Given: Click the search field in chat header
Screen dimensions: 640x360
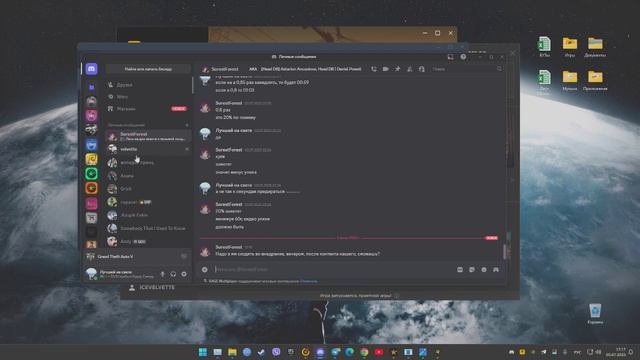Looking at the screenshot, I should pos(467,69).
